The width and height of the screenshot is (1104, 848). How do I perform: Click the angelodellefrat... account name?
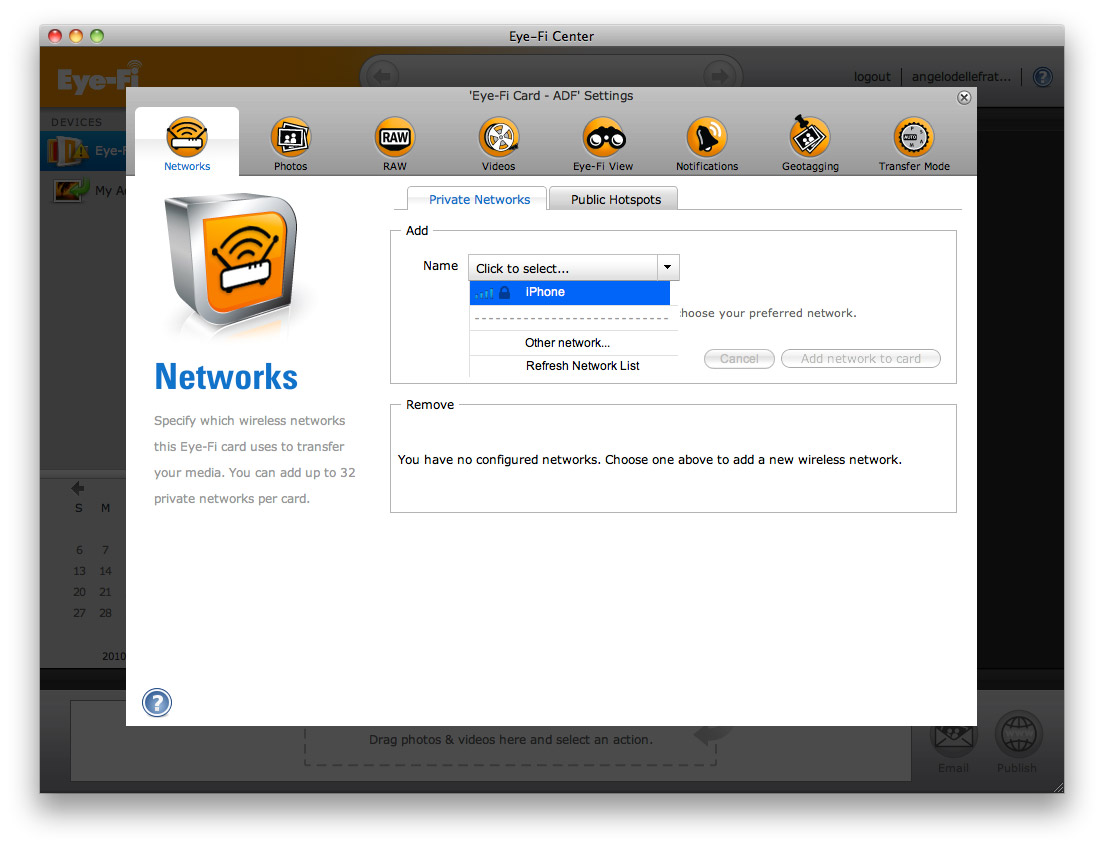click(961, 77)
